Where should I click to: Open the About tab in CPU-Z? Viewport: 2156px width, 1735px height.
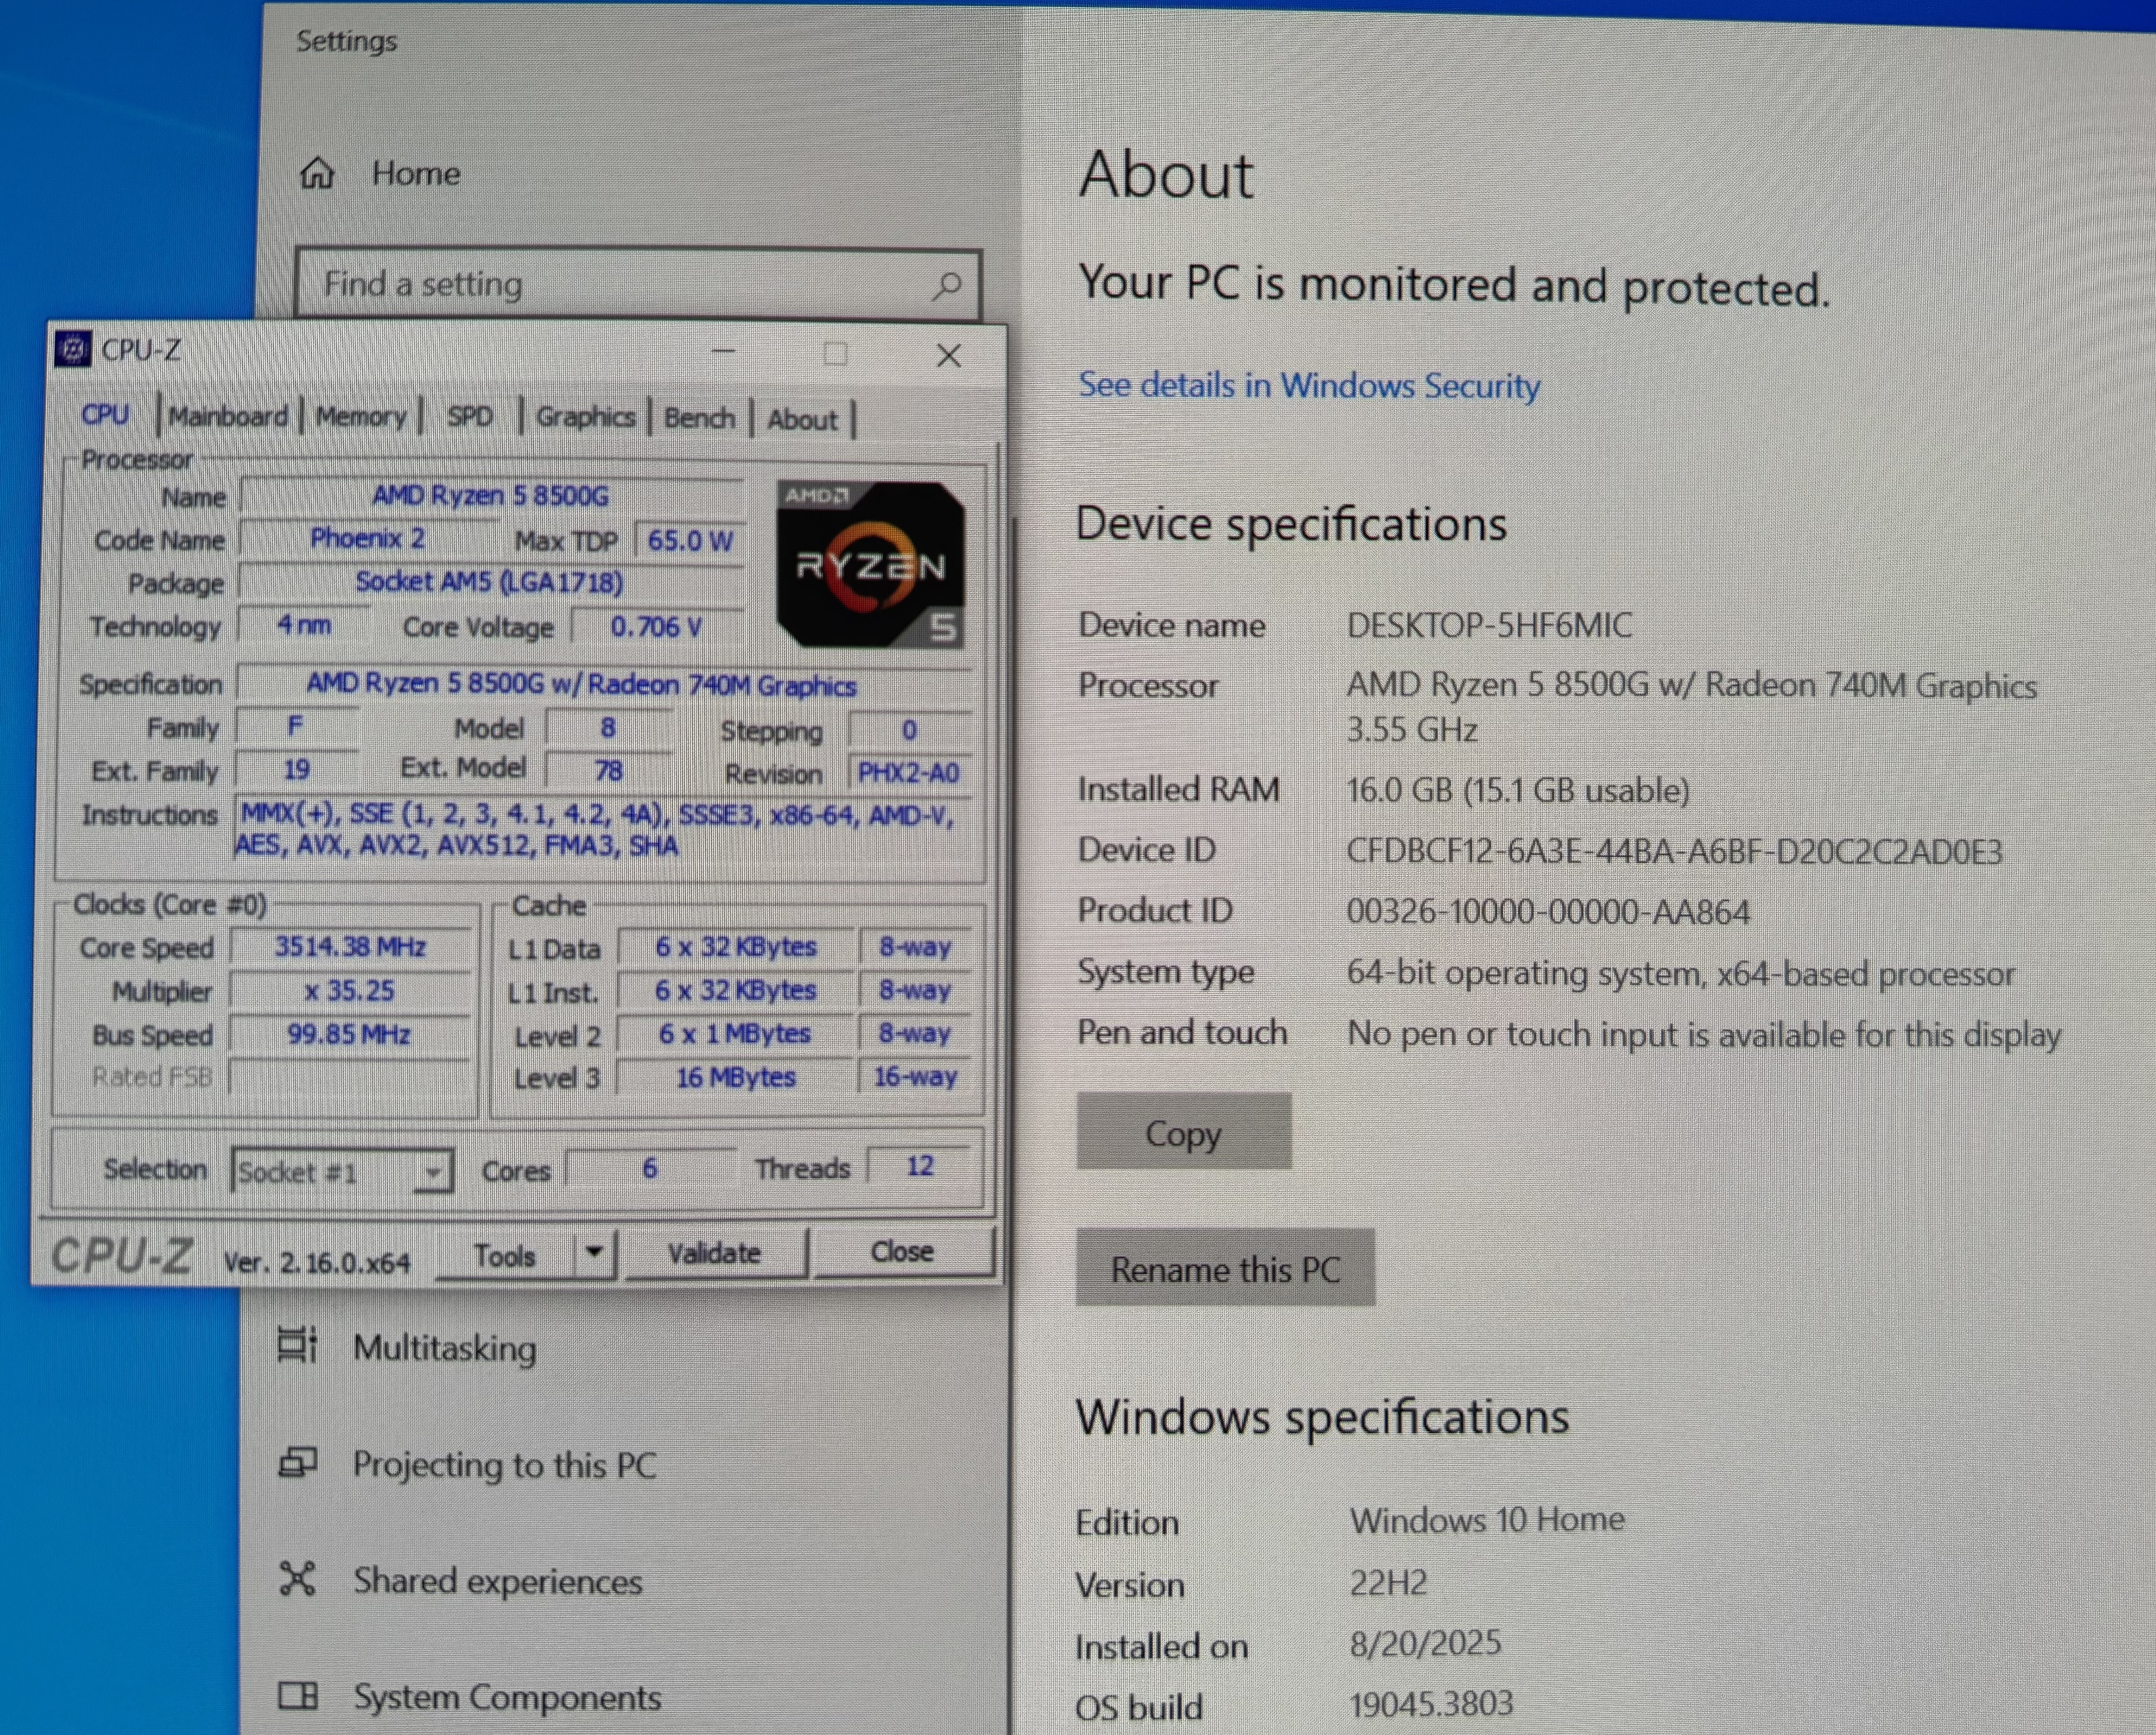[802, 420]
